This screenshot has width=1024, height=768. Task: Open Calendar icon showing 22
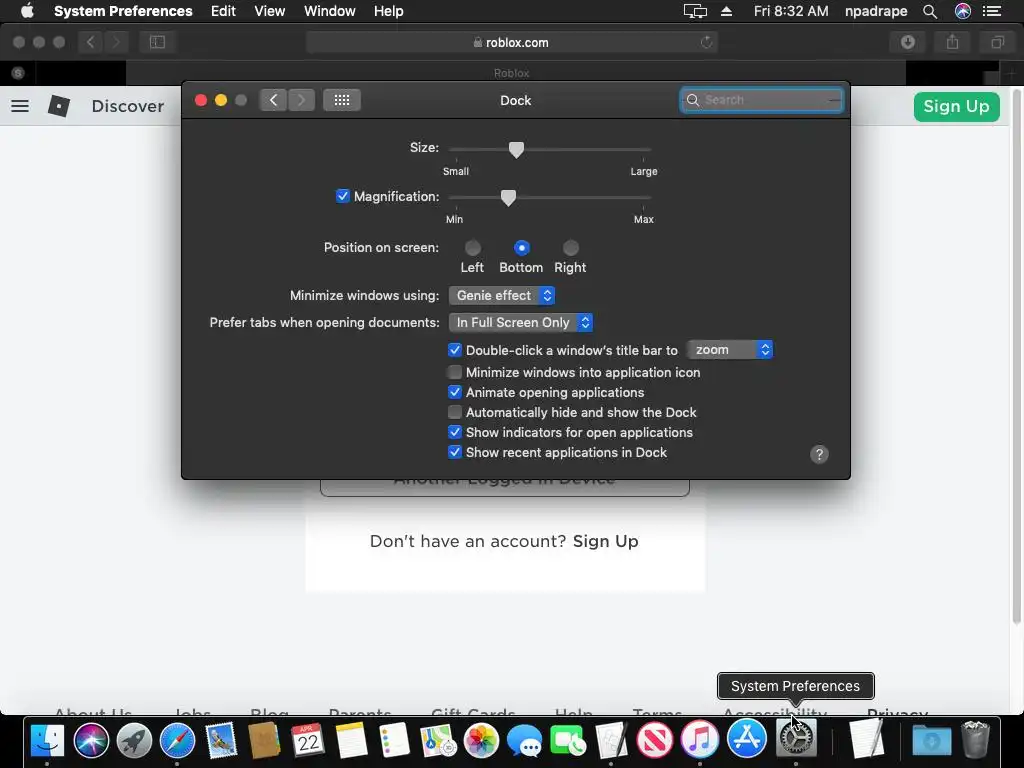(x=308, y=741)
